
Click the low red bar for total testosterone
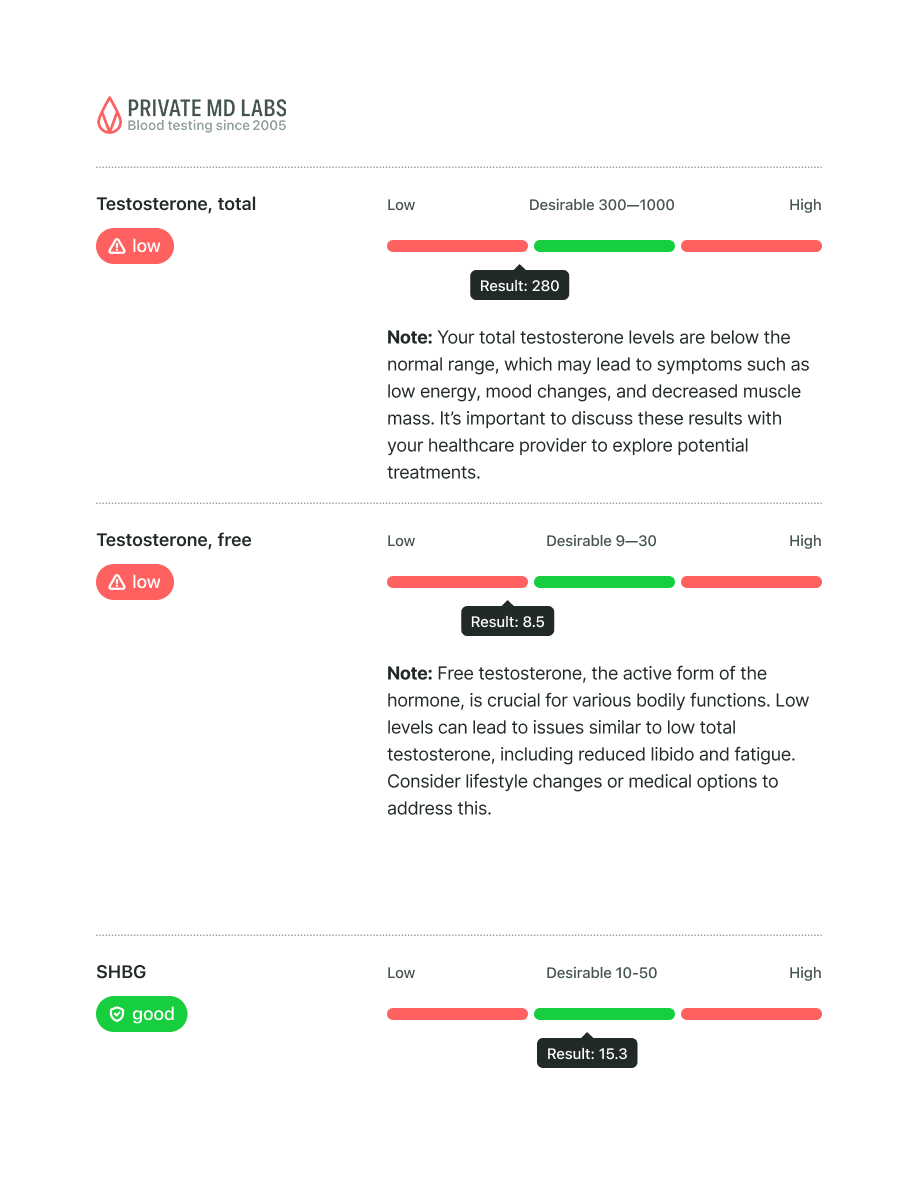pos(457,246)
